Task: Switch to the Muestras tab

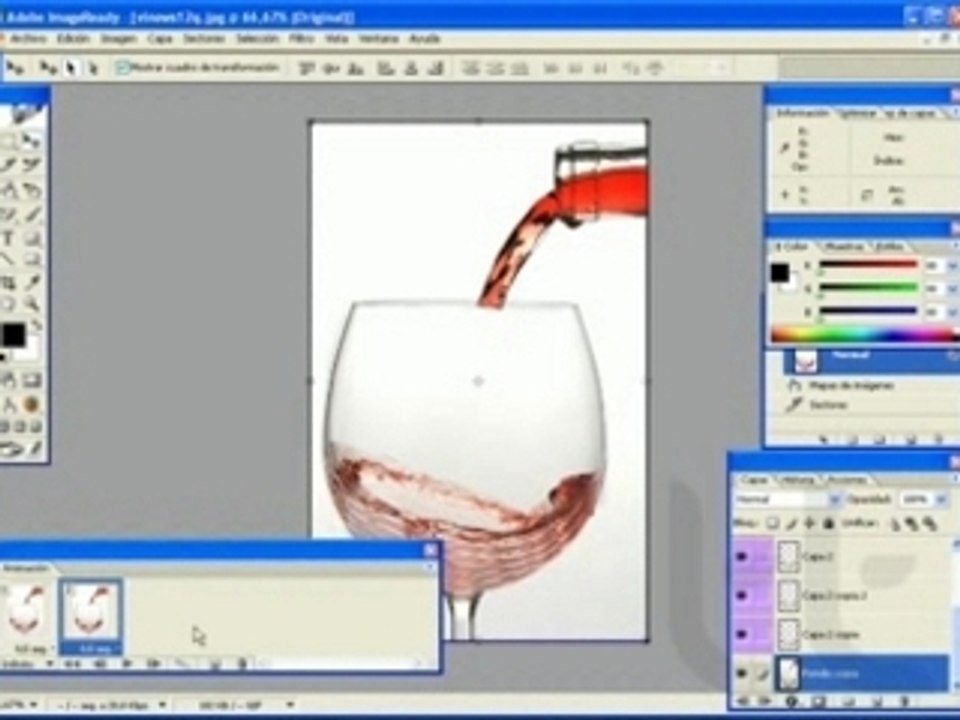Action: 844,246
